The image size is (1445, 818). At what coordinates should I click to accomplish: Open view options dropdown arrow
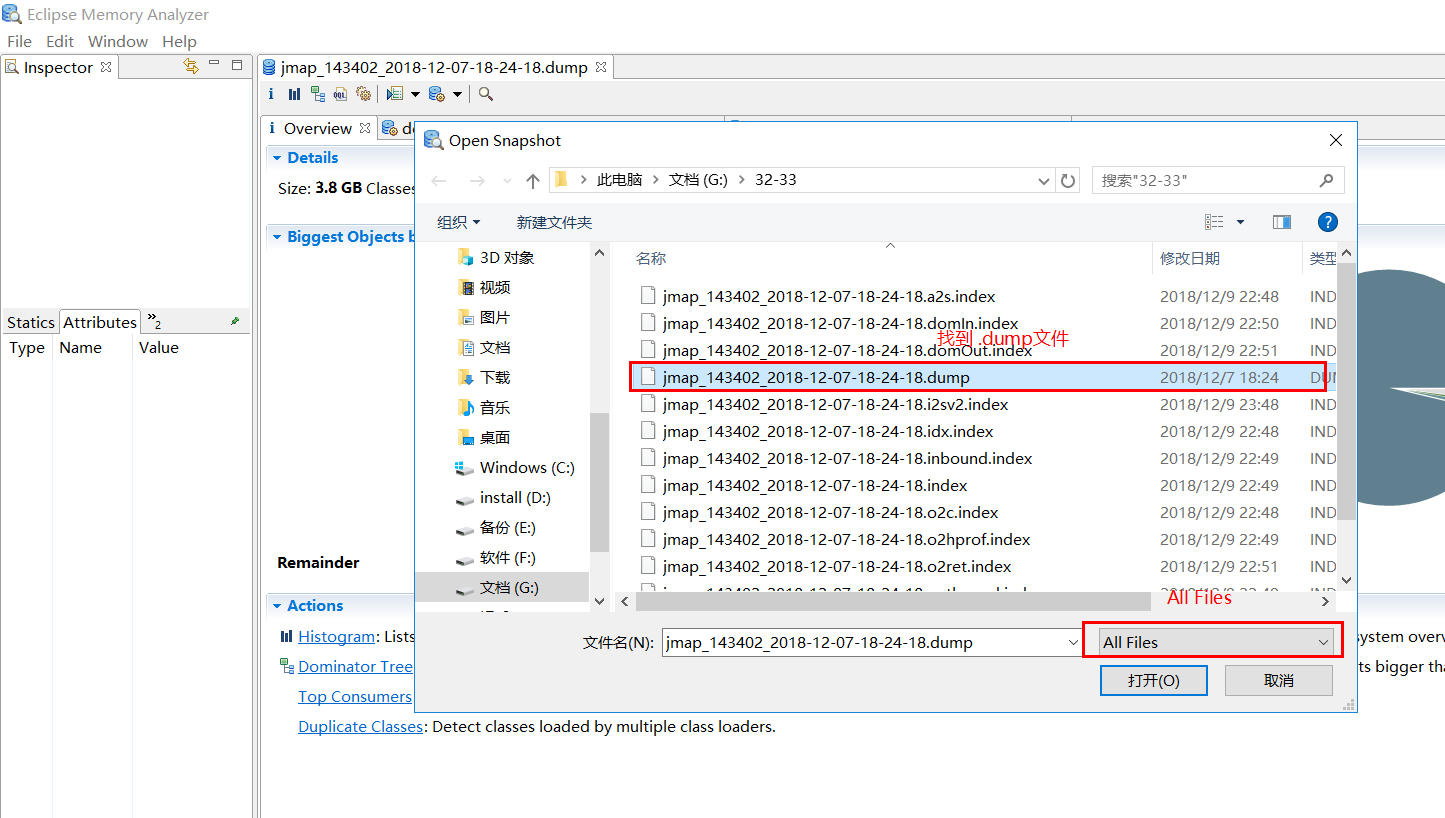point(1240,222)
